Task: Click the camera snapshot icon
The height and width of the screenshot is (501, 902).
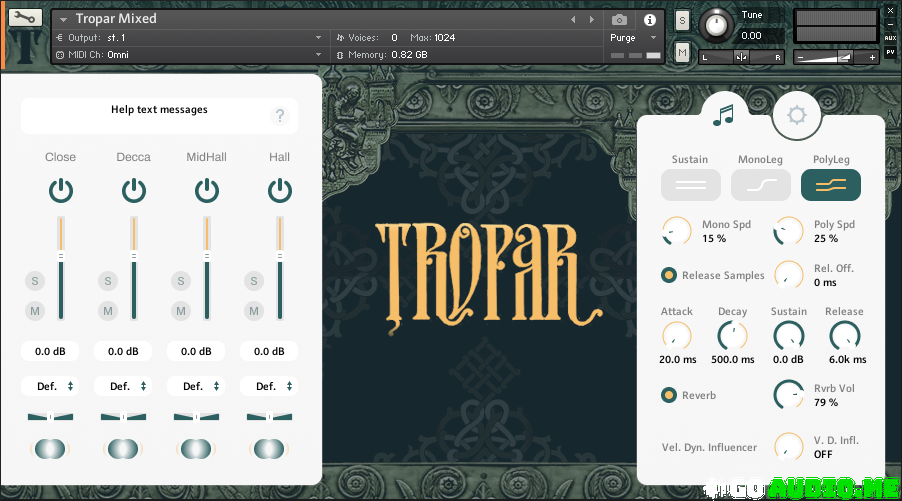Action: point(619,19)
